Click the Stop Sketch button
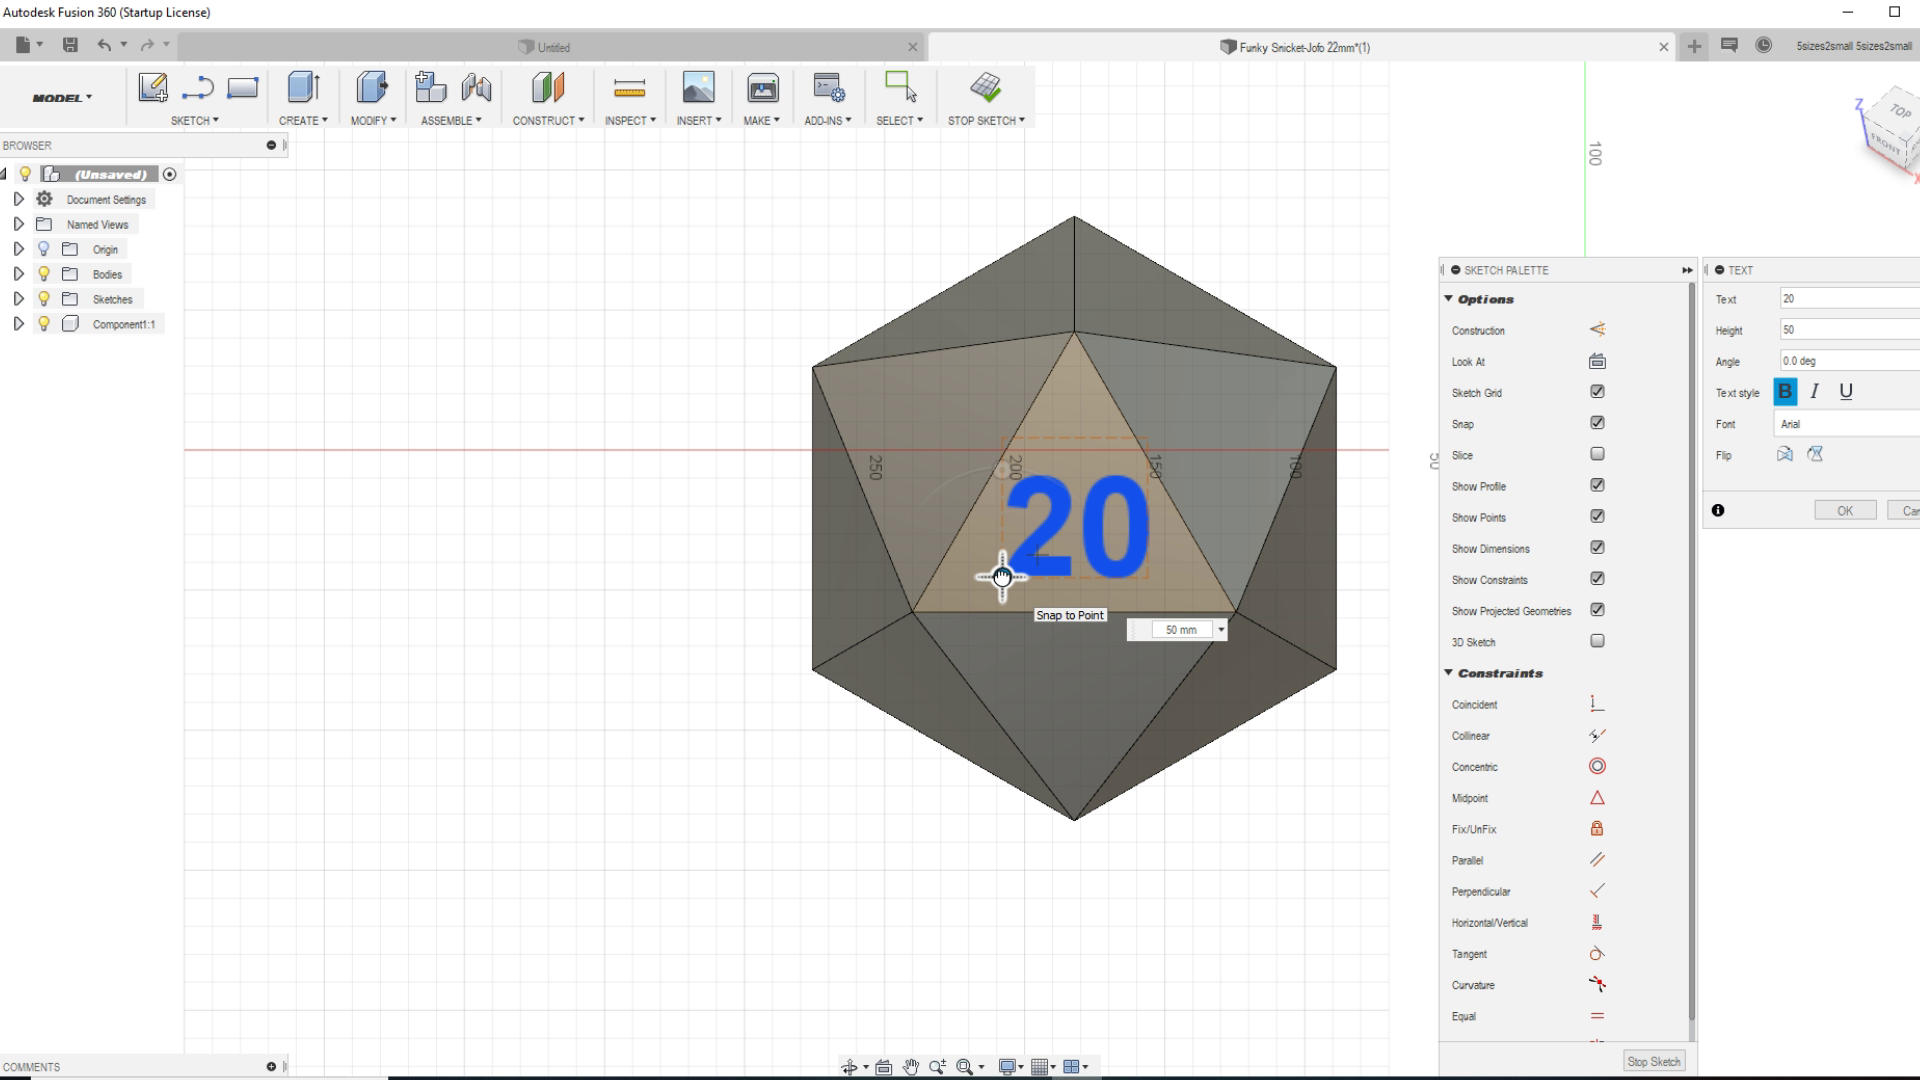Image resolution: width=1920 pixels, height=1080 pixels. point(1654,1062)
